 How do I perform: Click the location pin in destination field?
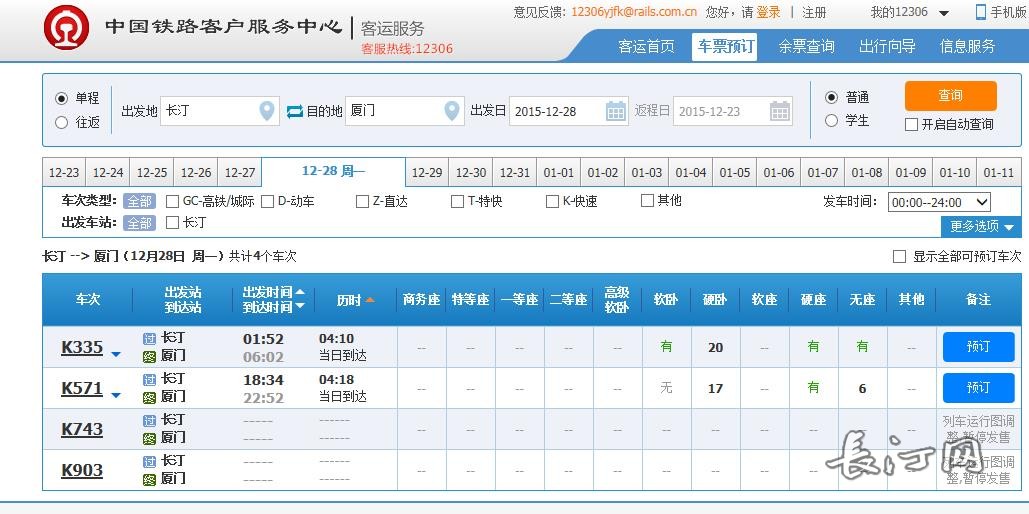452,111
